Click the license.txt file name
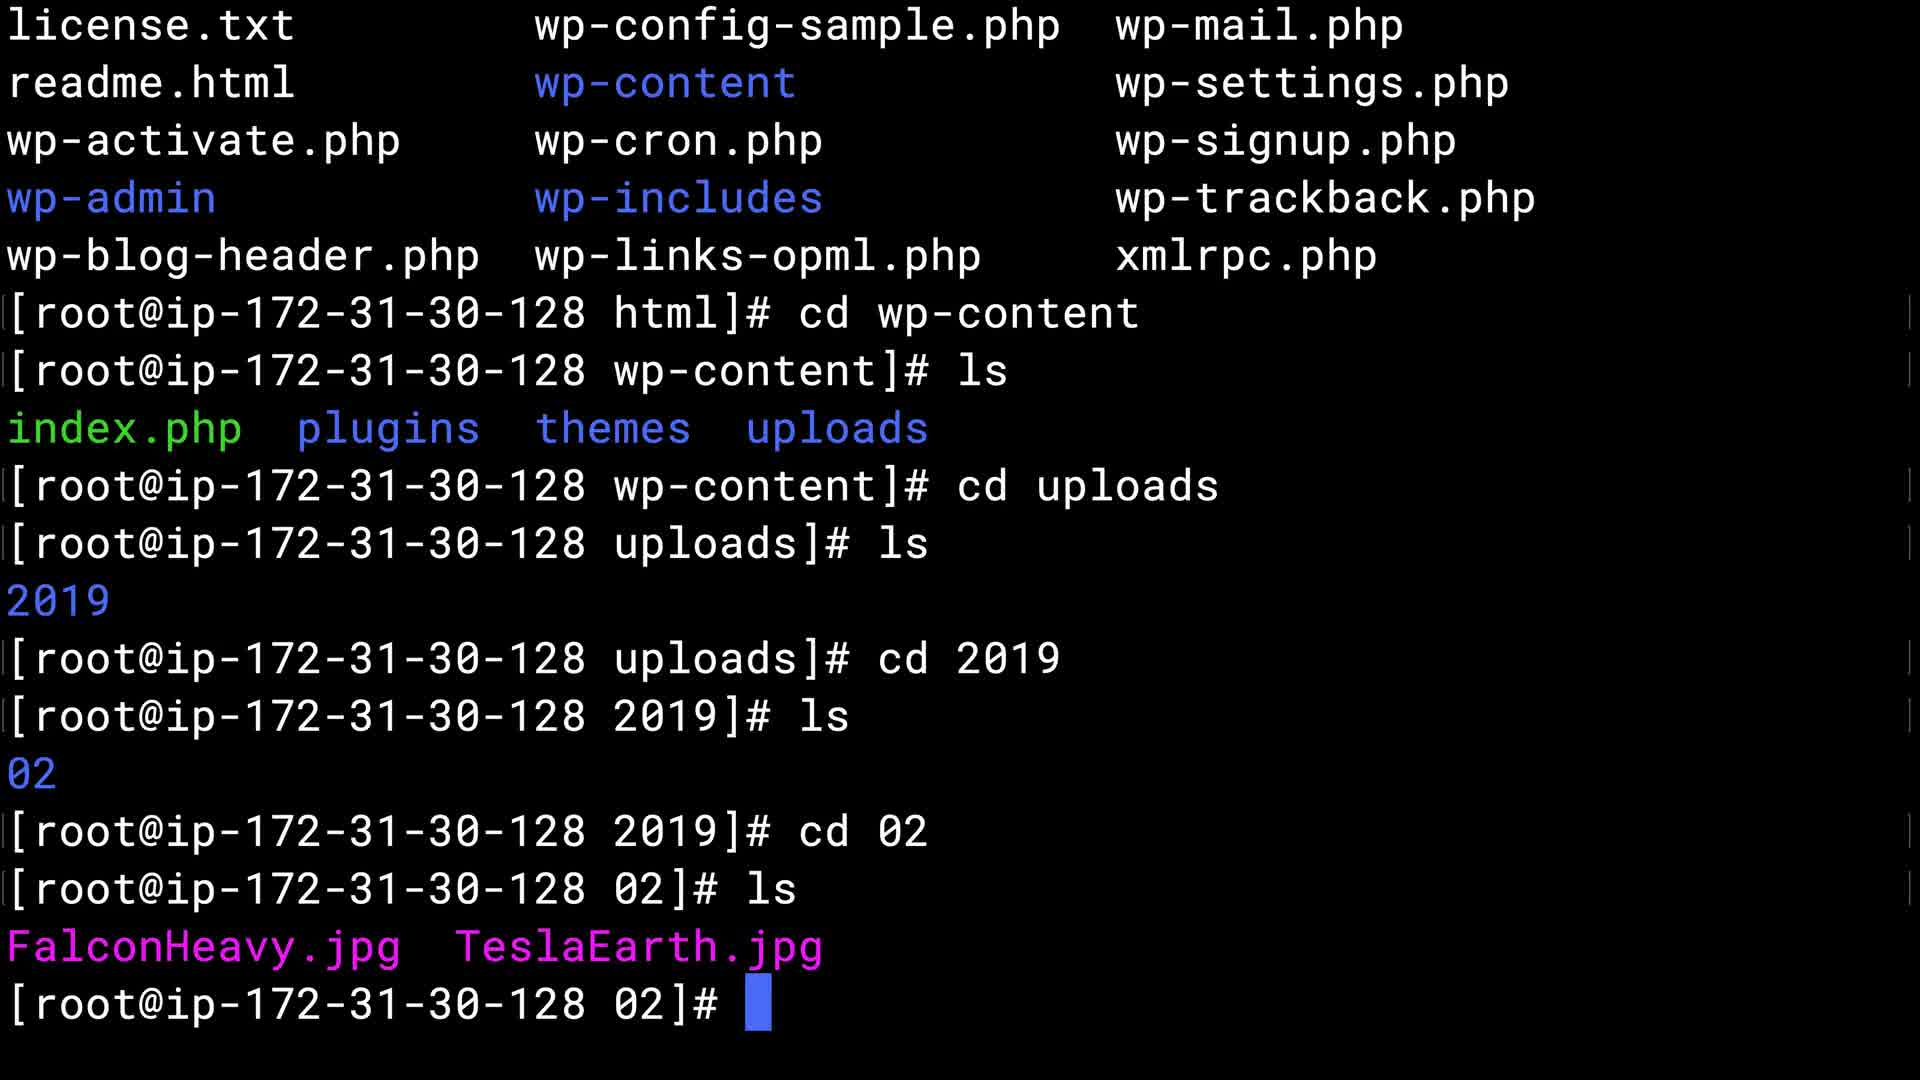1920x1080 pixels. coord(151,25)
